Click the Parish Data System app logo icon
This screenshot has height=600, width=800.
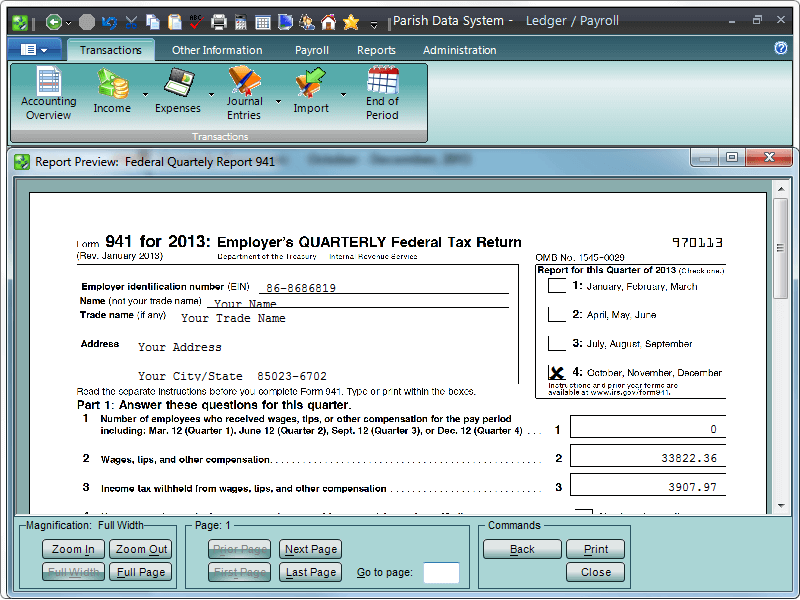pos(20,22)
